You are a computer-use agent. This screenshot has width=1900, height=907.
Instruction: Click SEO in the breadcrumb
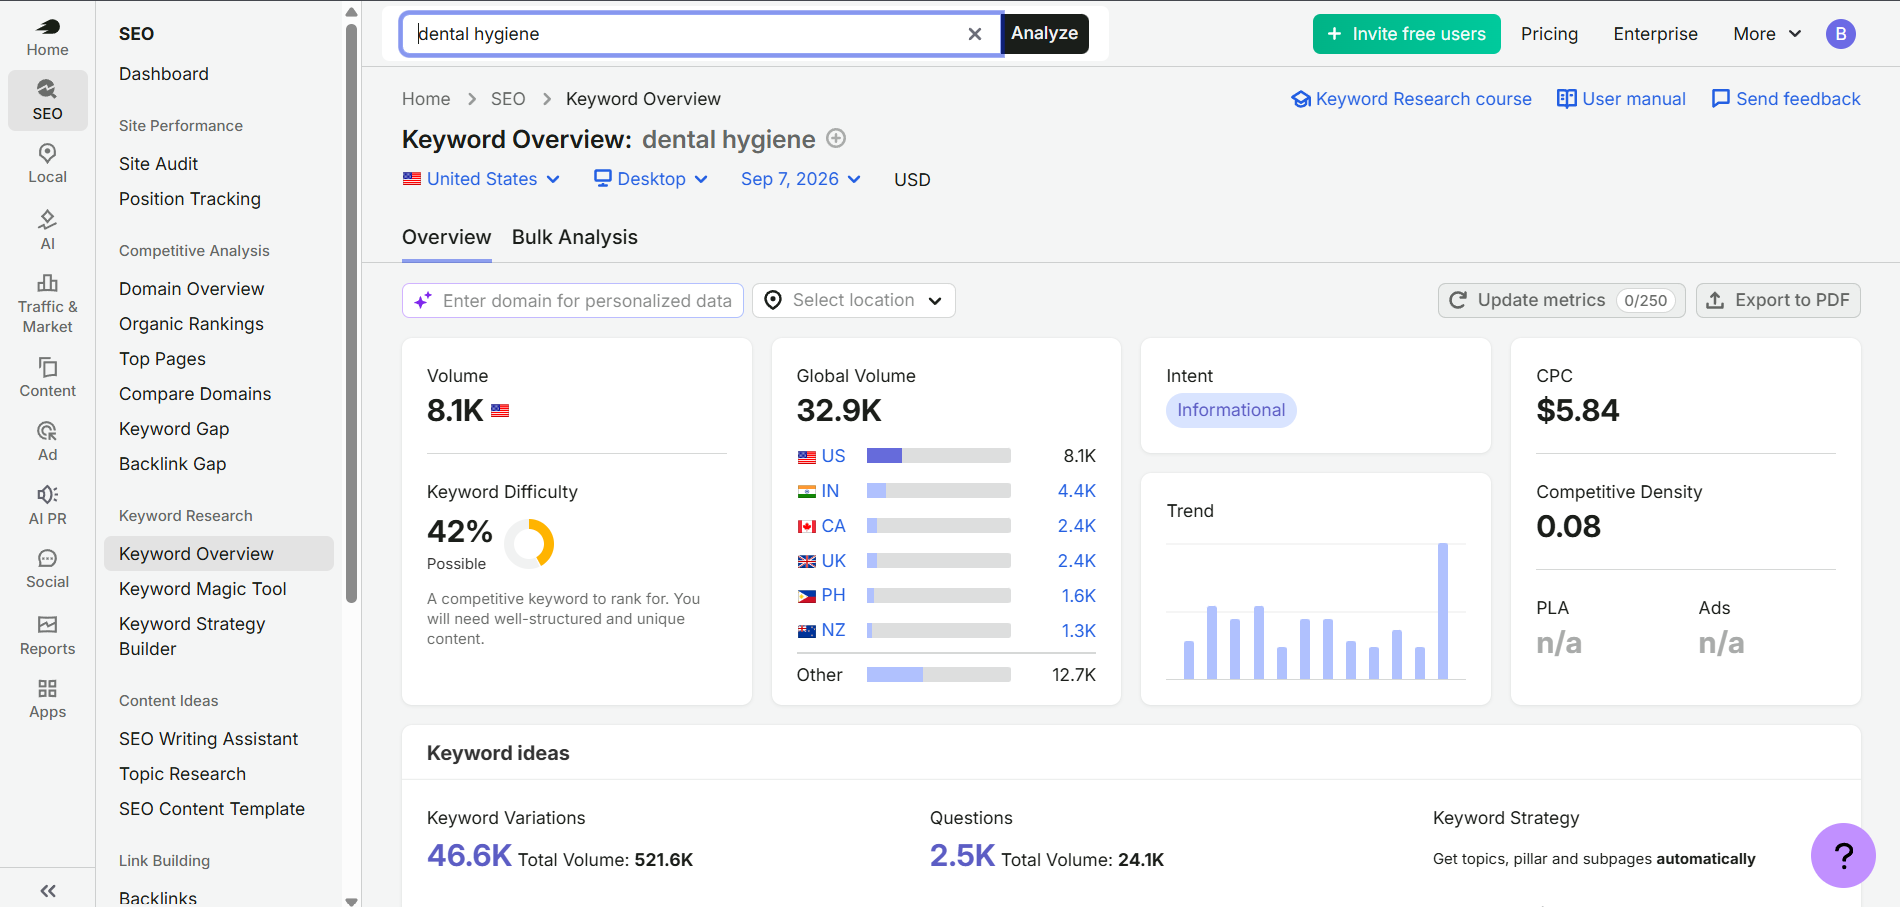pyautogui.click(x=508, y=99)
